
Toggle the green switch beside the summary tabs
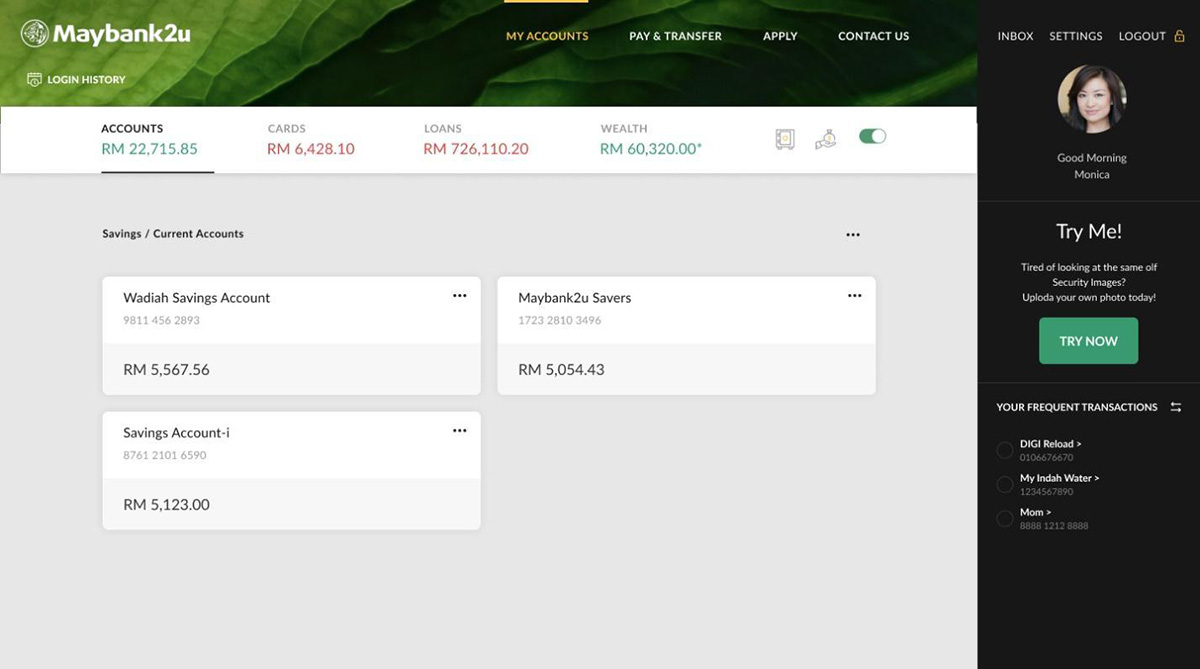pyautogui.click(x=873, y=136)
